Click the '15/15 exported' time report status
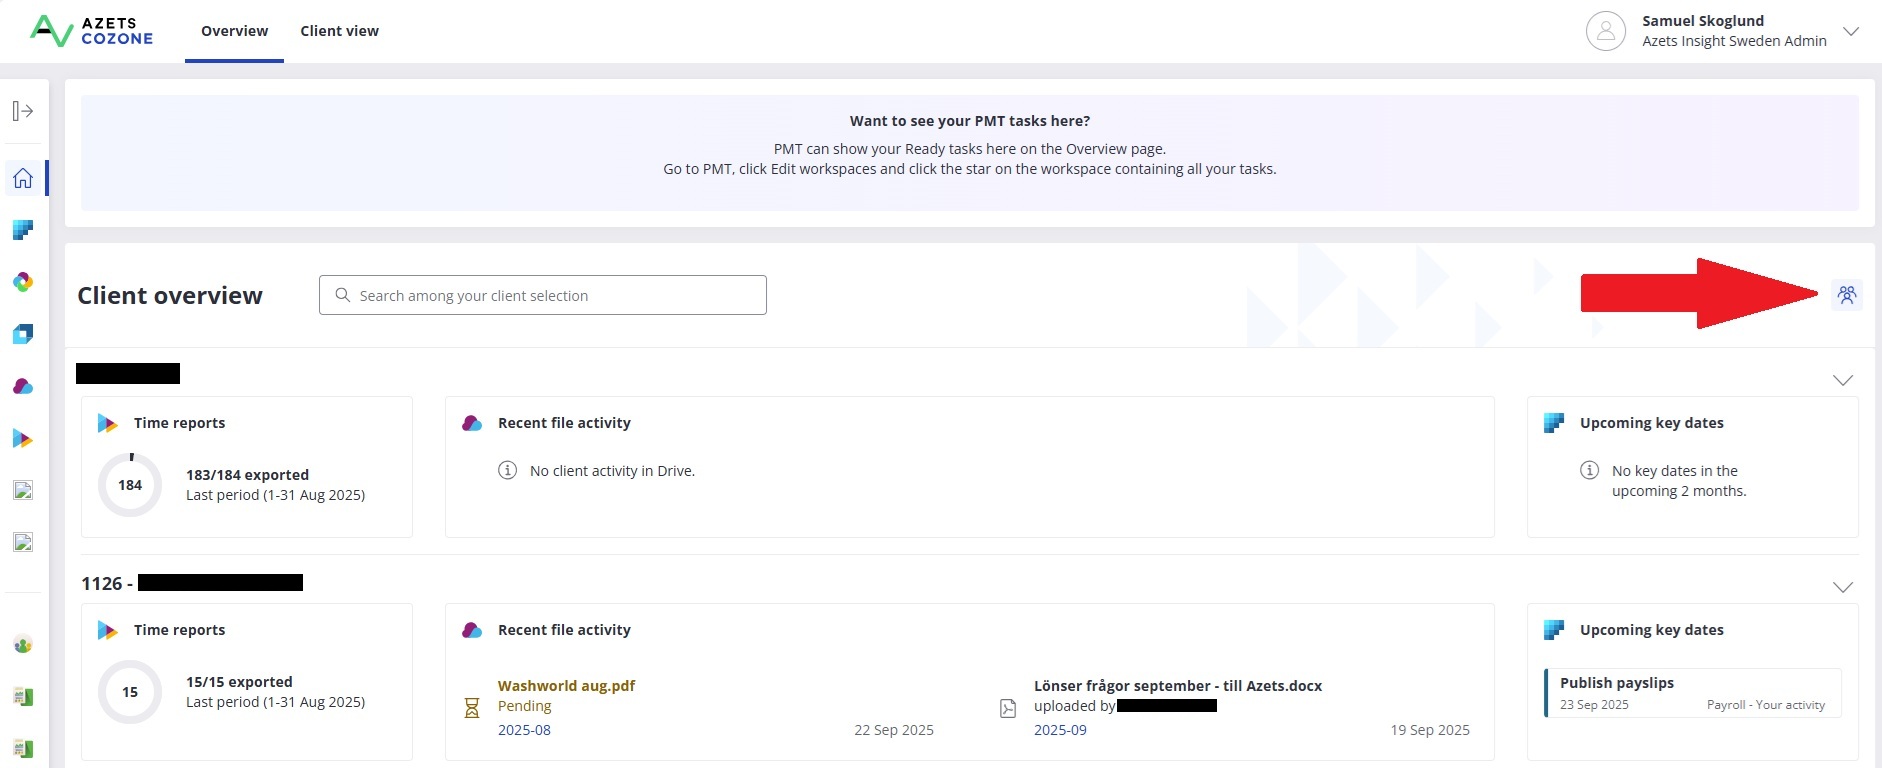1882x768 pixels. [x=239, y=682]
